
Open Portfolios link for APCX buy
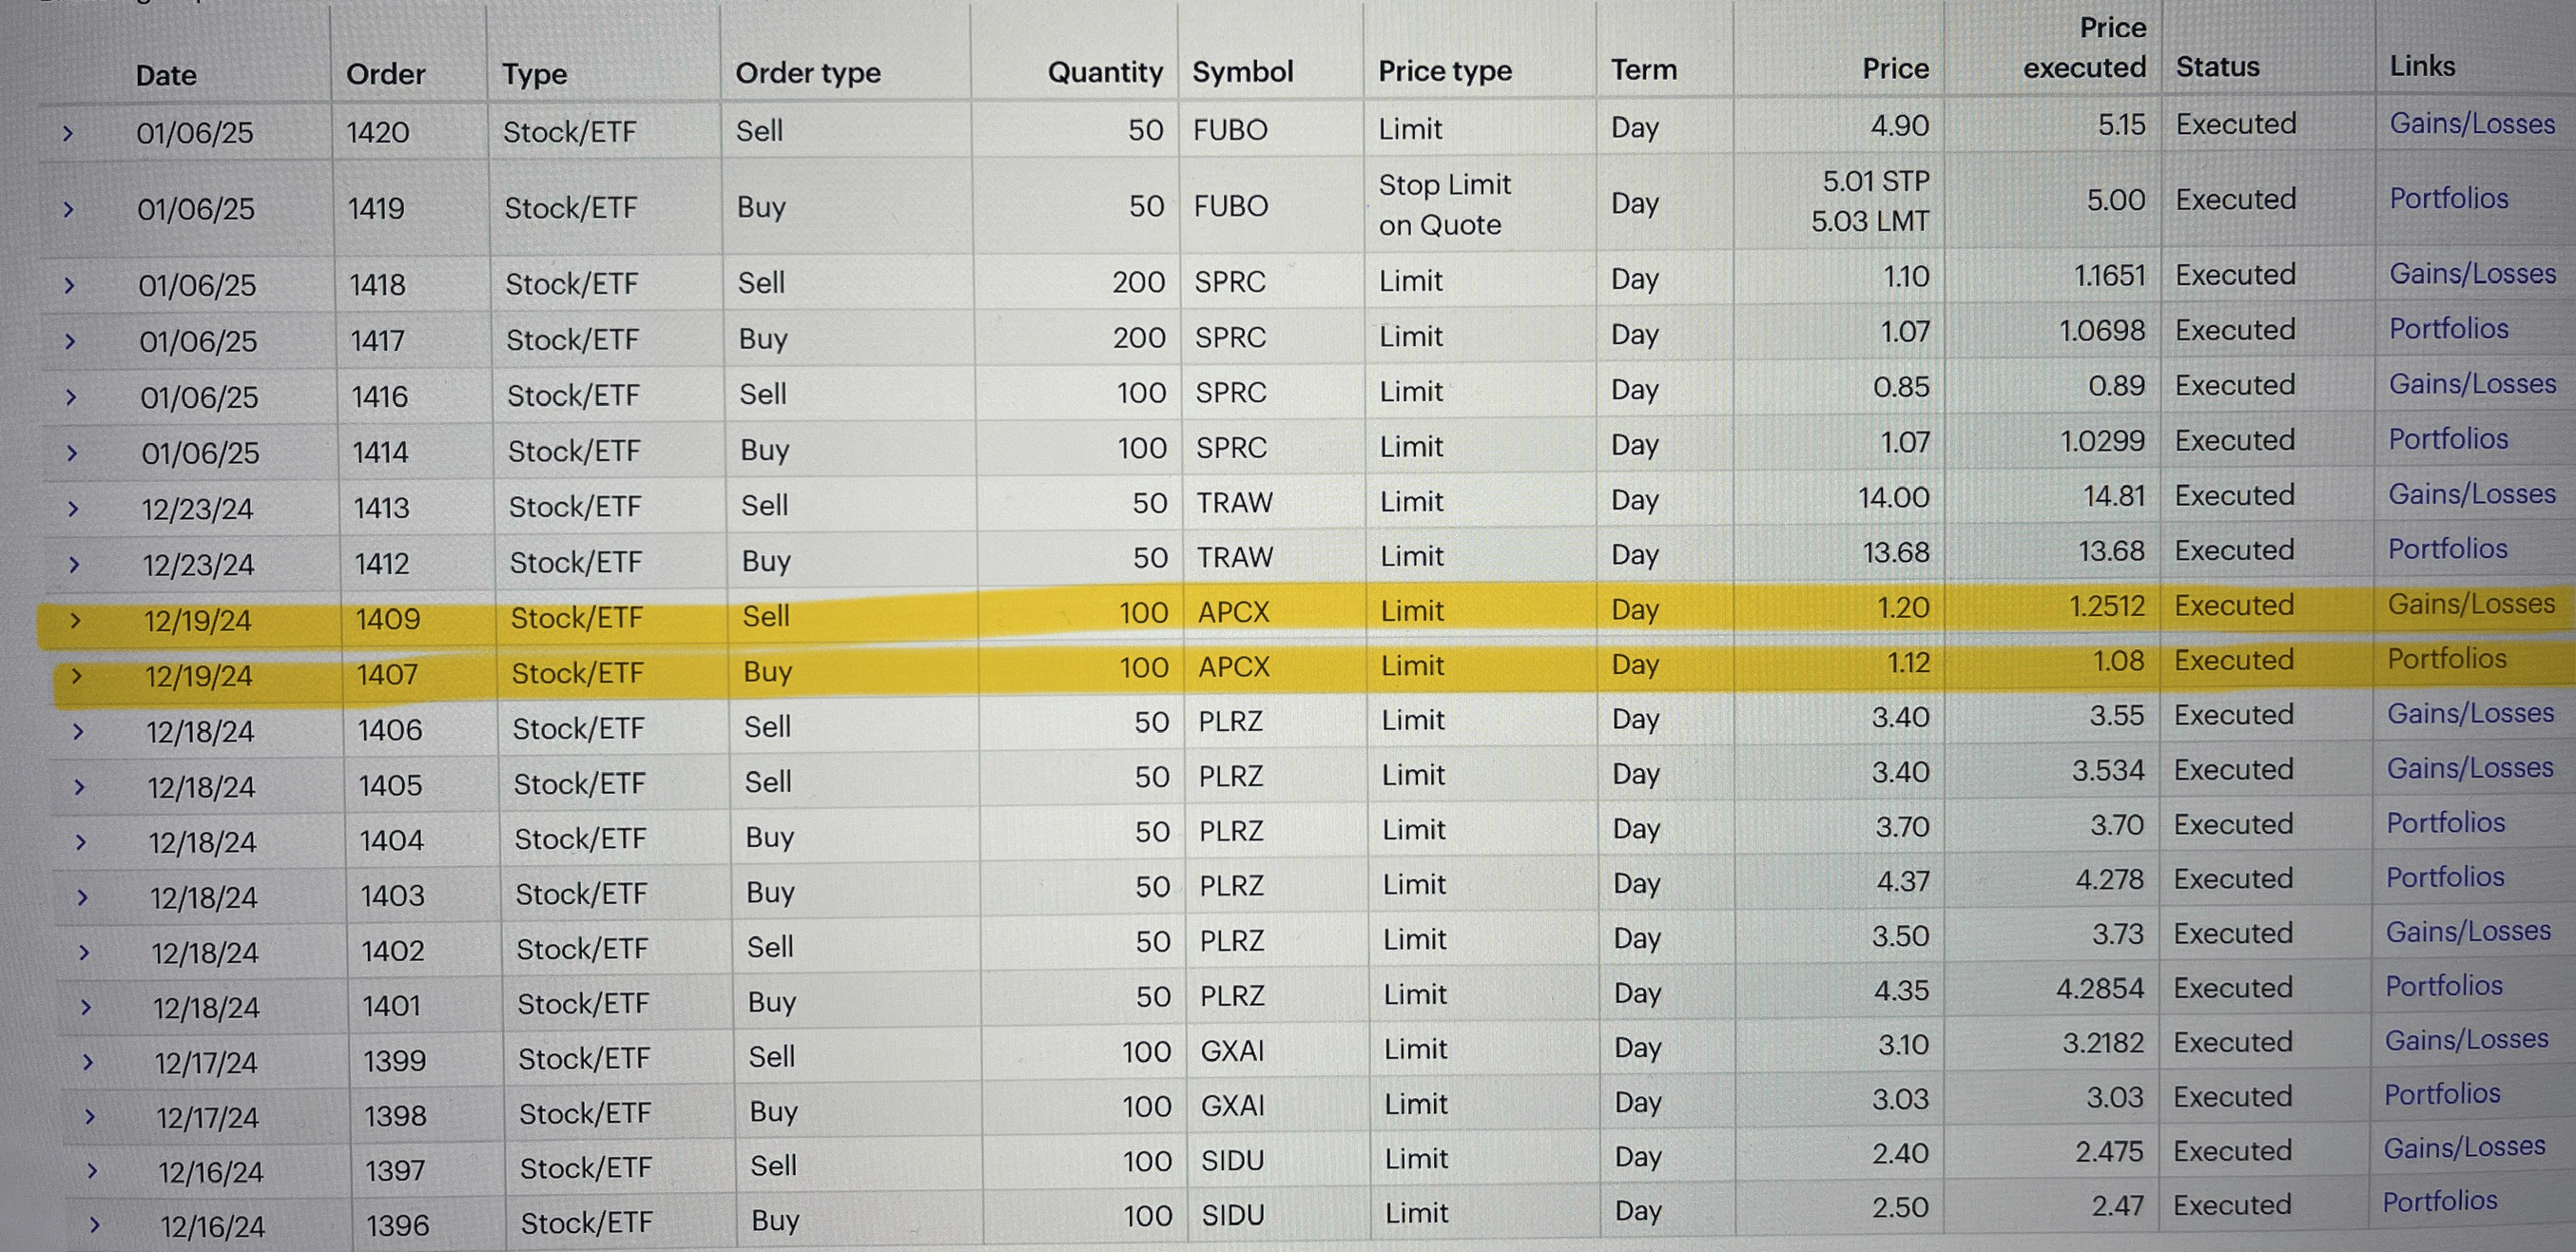(x=2447, y=659)
